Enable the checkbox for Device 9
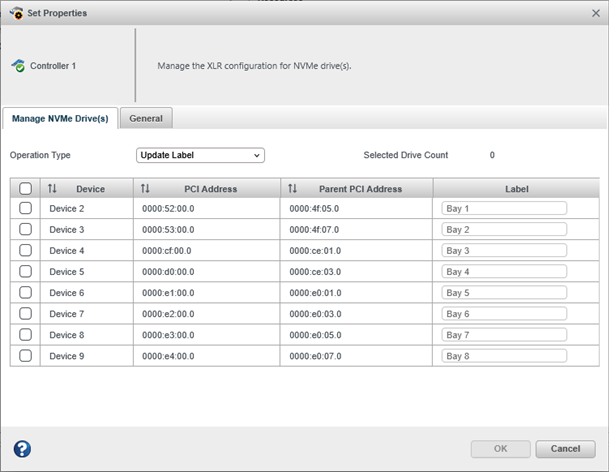 pyautogui.click(x=25, y=355)
